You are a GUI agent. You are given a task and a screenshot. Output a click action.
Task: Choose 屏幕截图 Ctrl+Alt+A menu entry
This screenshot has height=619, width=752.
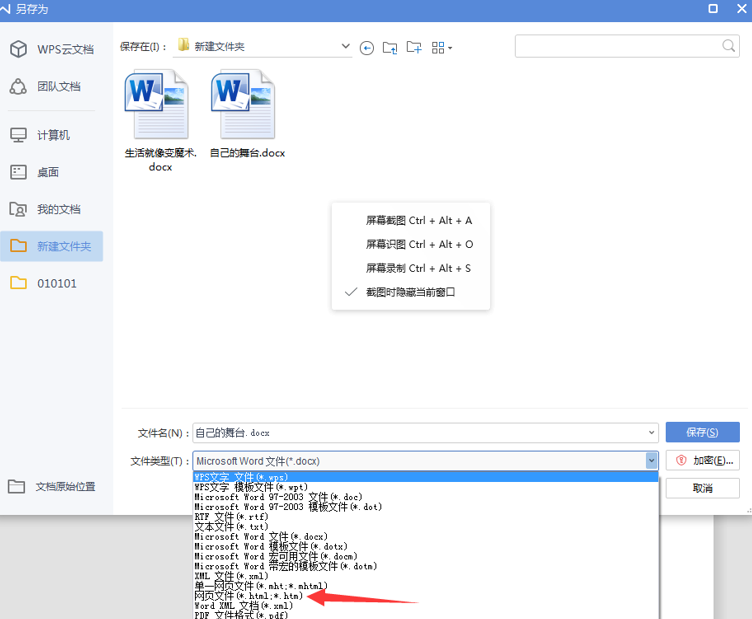[419, 221]
